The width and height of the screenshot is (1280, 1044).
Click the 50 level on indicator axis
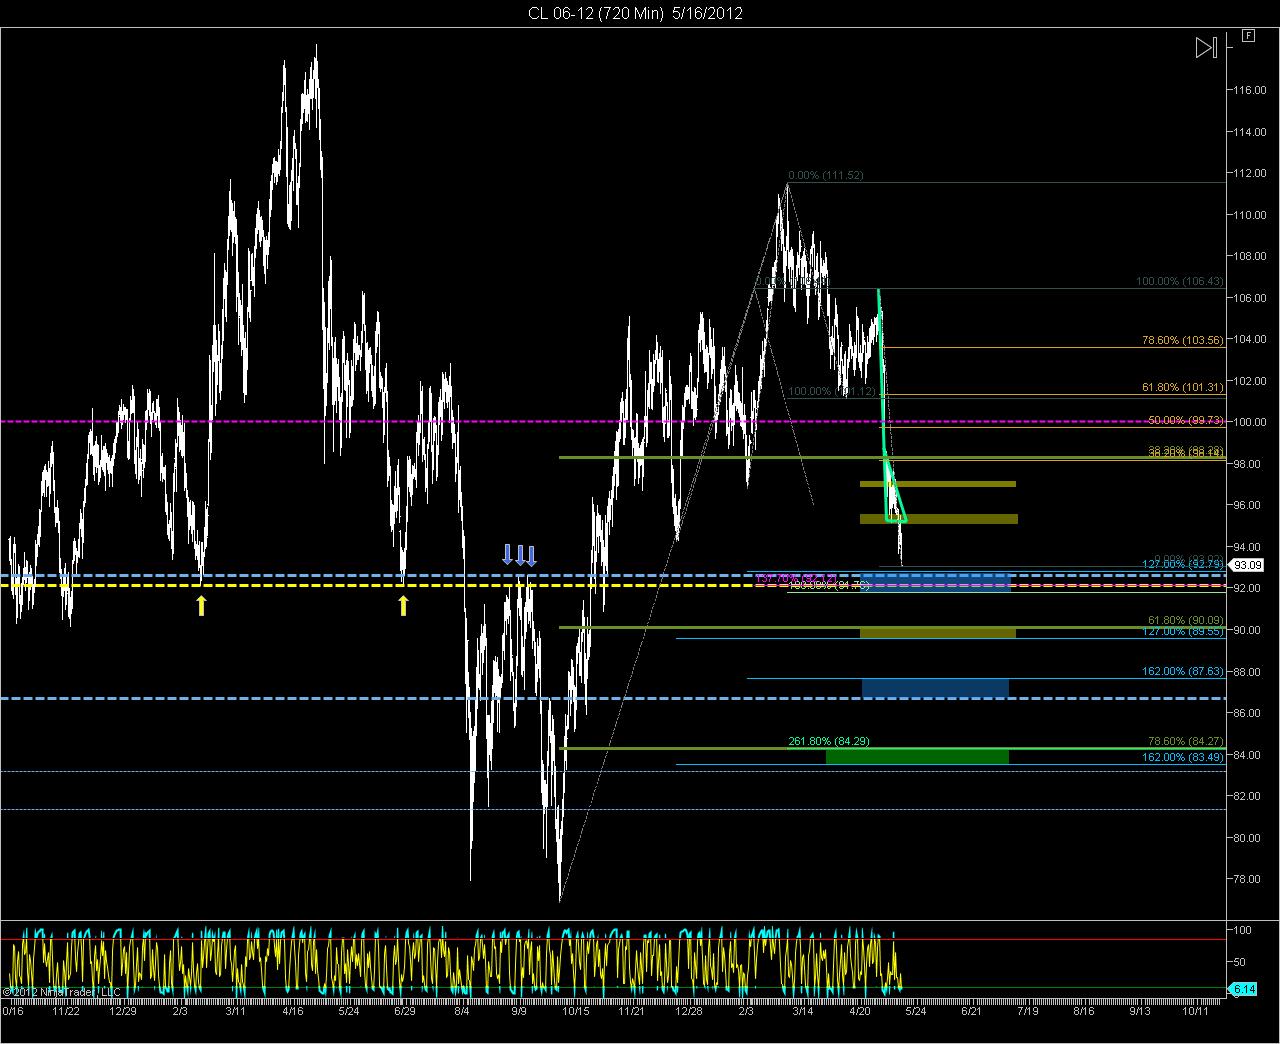coord(1237,962)
